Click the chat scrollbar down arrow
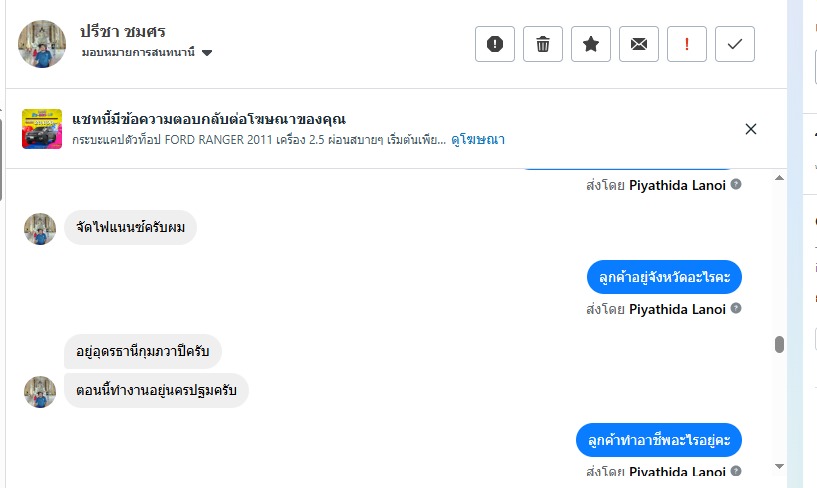The height and width of the screenshot is (488, 817). pyautogui.click(x=779, y=466)
